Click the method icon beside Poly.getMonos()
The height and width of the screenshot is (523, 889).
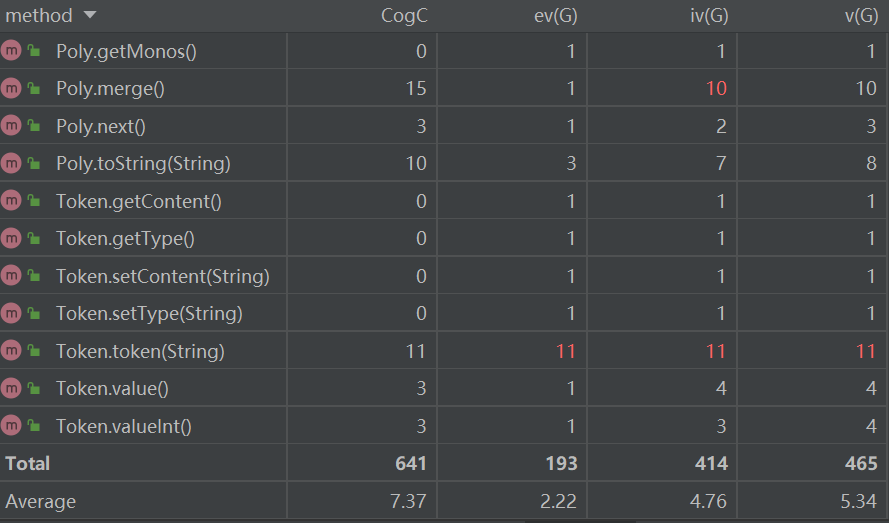[x=12, y=51]
